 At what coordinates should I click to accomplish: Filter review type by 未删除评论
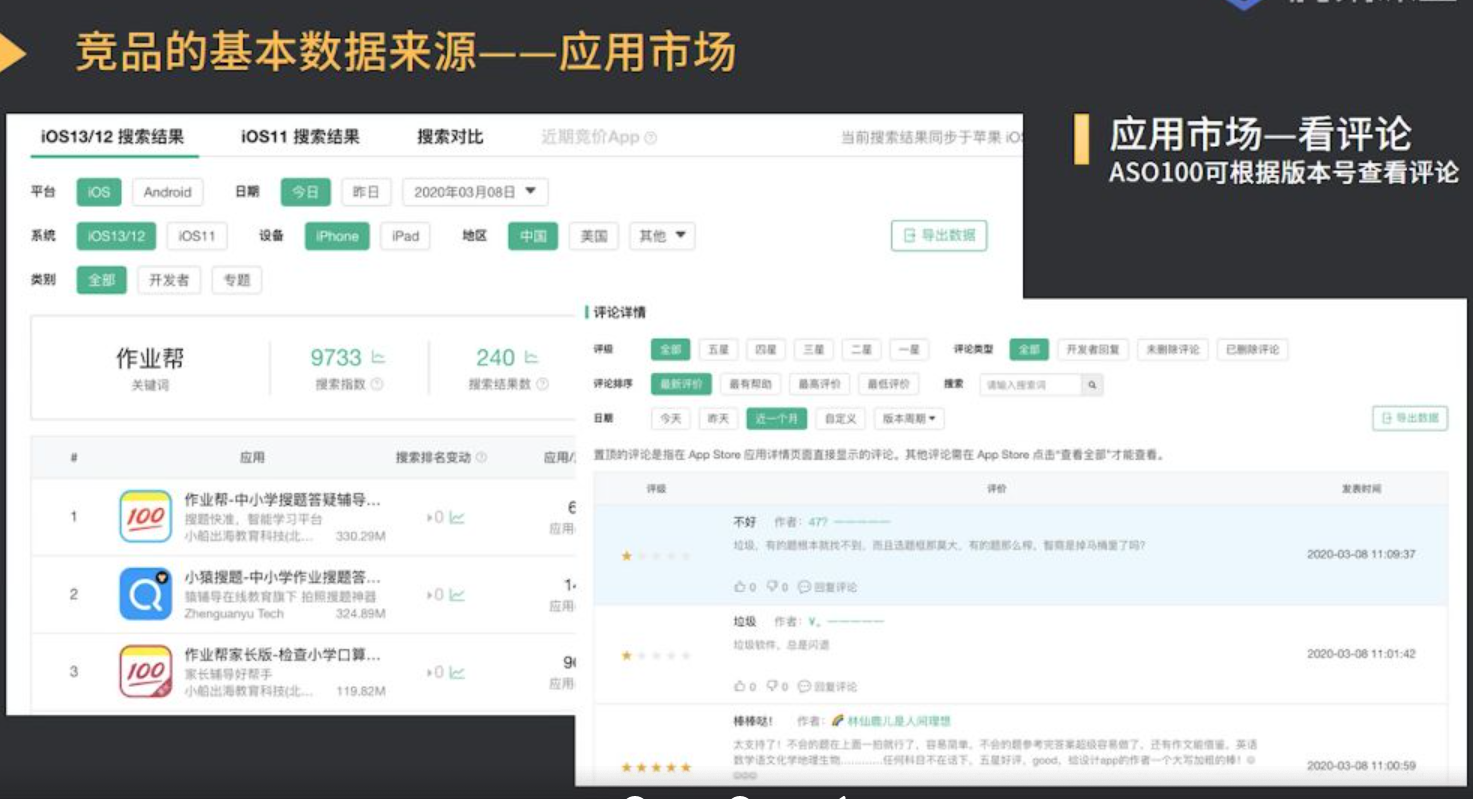point(1173,350)
